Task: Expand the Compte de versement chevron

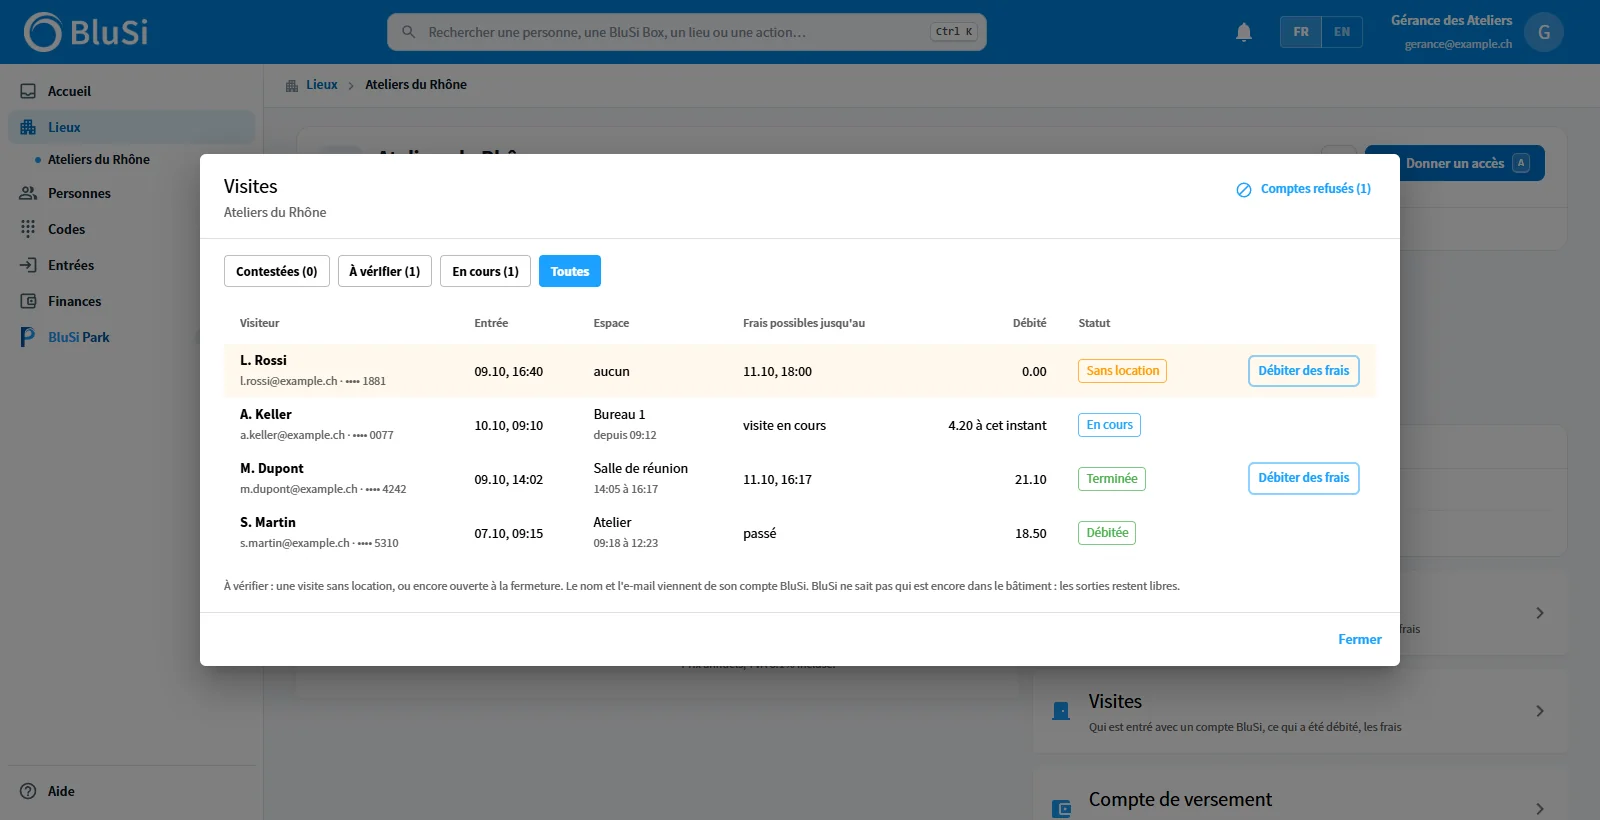Action: [x=1540, y=808]
